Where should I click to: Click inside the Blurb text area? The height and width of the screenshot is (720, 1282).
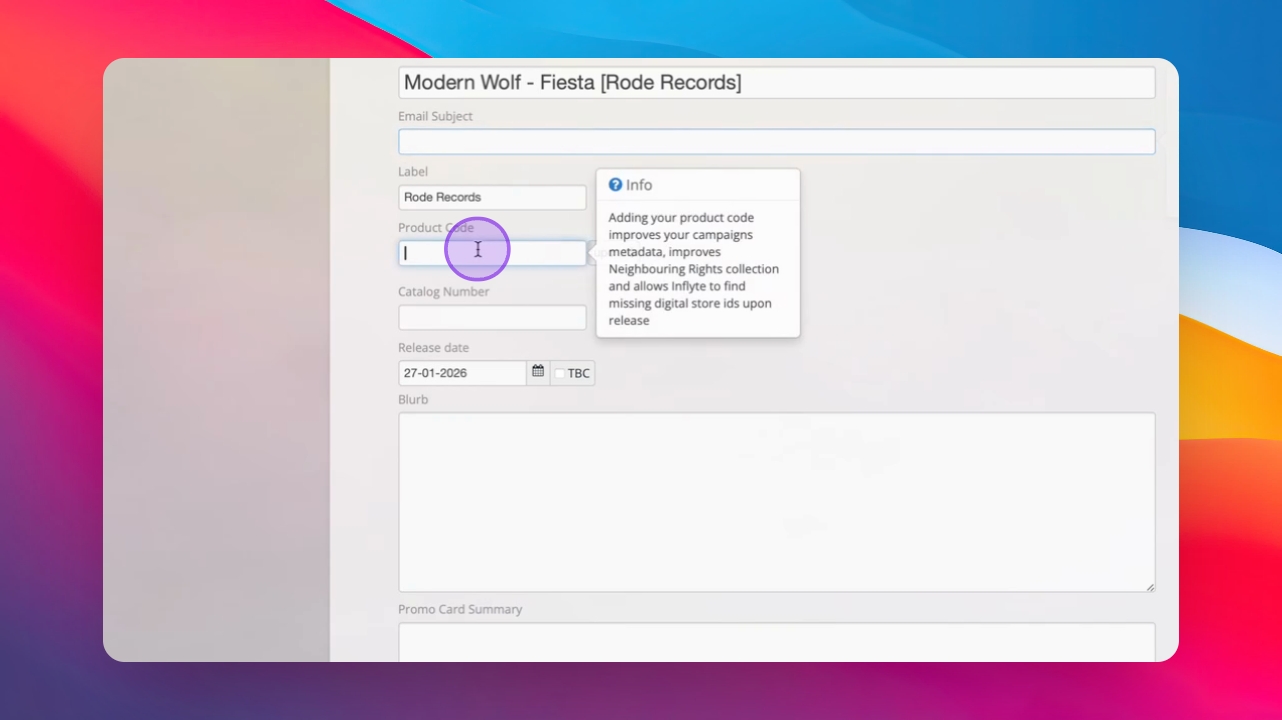pos(776,502)
